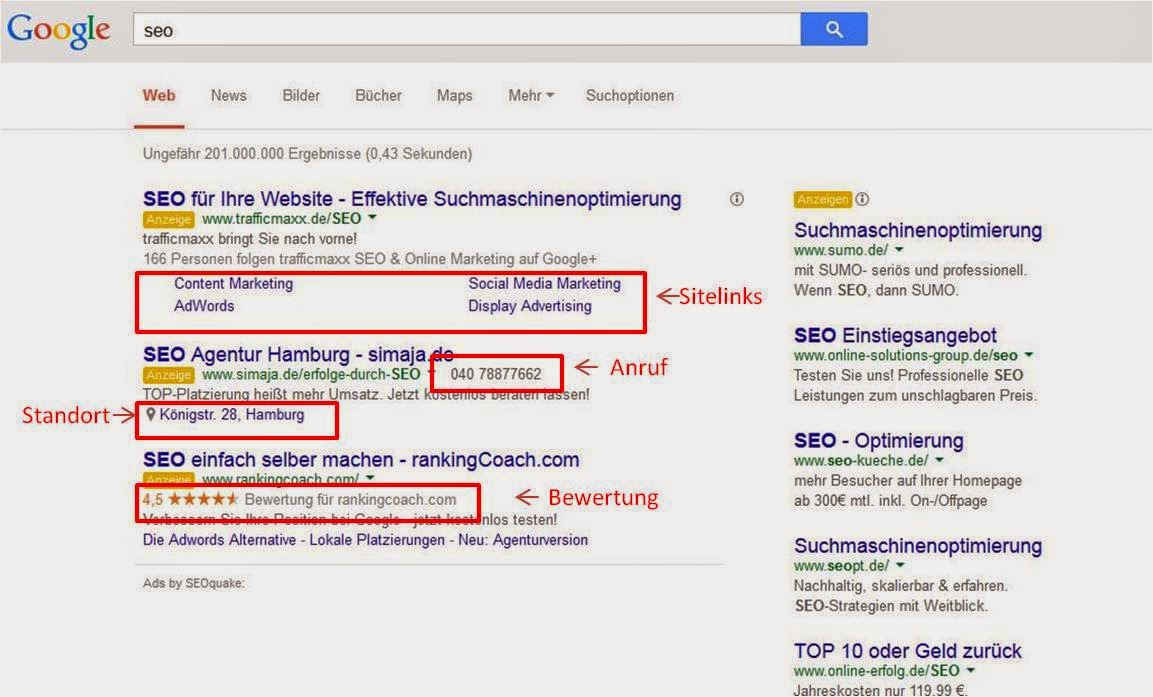Expand the arrow next to www.online-erfolg.de/SEO

coord(971,671)
